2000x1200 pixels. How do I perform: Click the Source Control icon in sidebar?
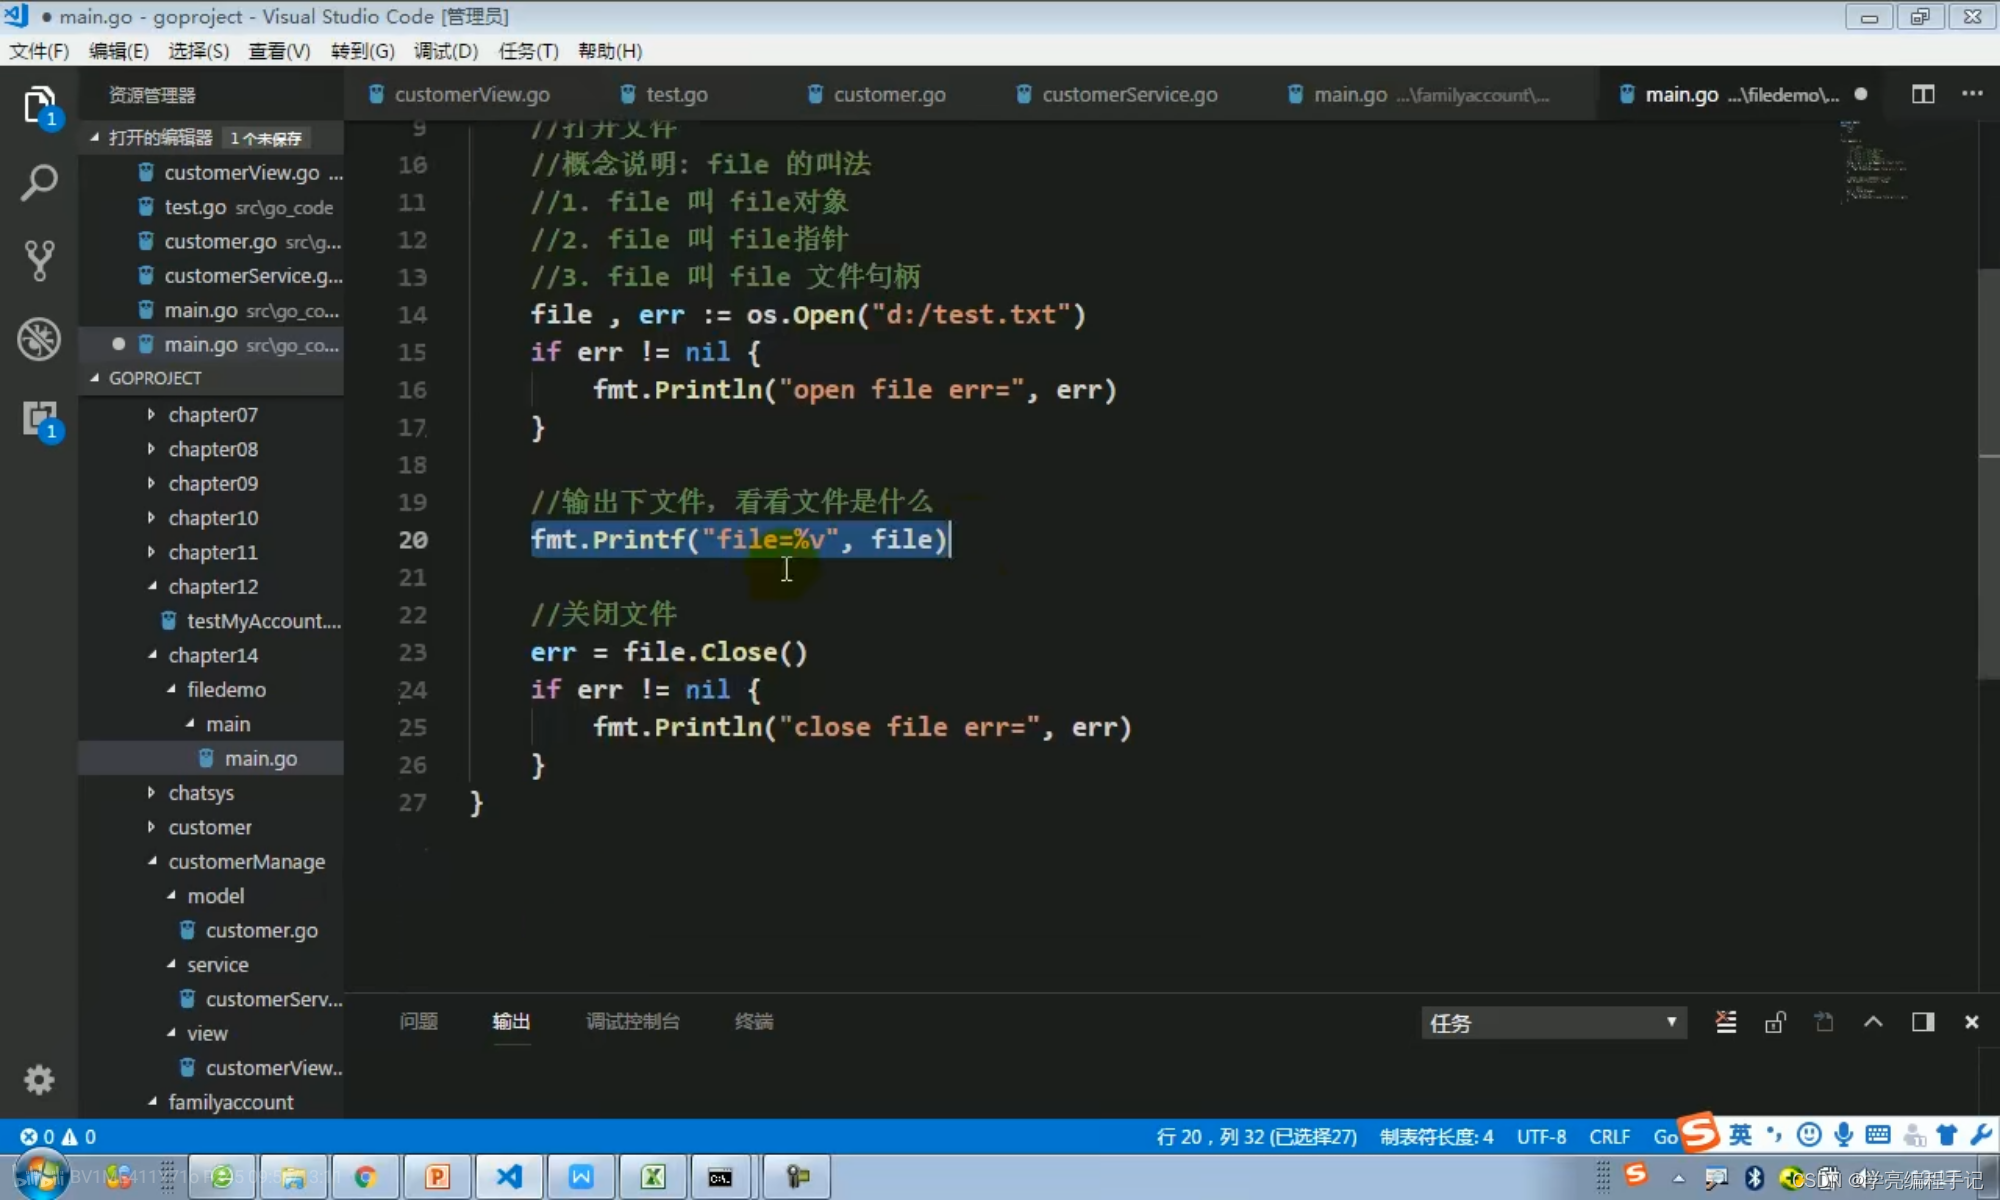point(39,261)
